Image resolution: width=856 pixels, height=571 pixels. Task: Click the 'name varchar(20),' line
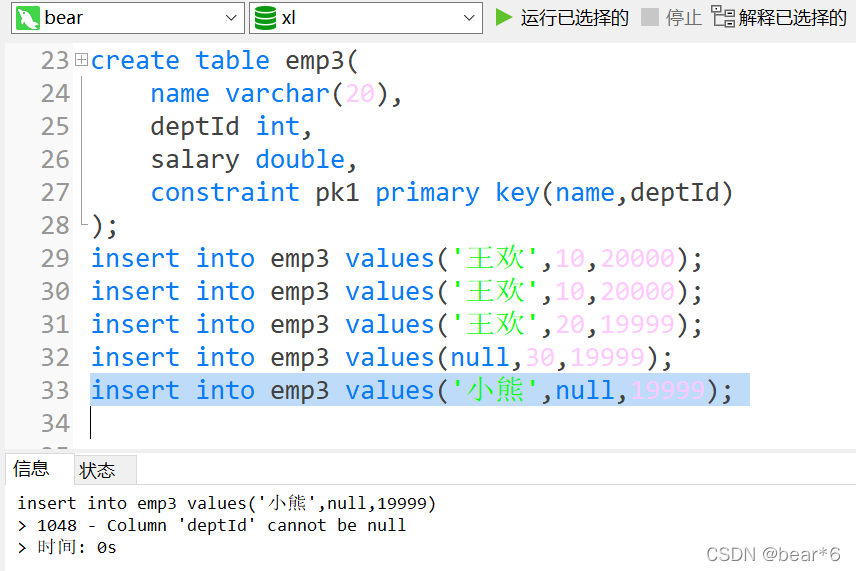(276, 93)
